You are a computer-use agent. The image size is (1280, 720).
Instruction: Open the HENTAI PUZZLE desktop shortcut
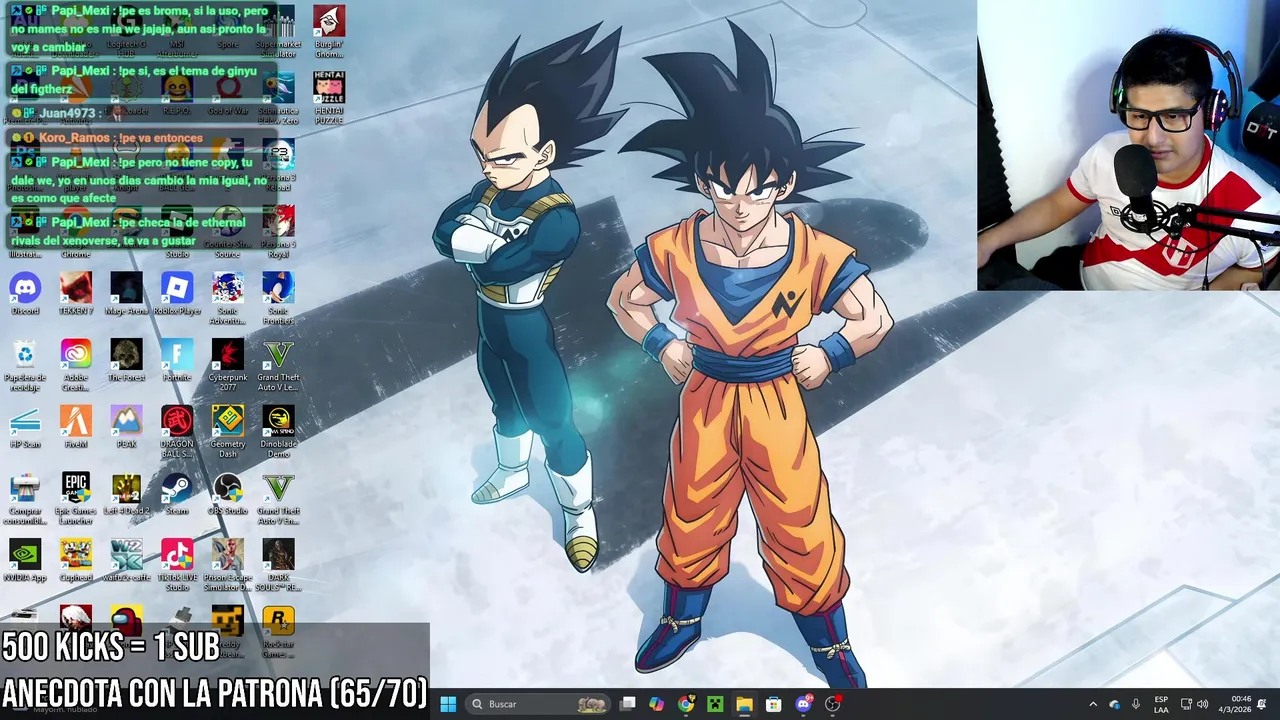click(x=329, y=99)
